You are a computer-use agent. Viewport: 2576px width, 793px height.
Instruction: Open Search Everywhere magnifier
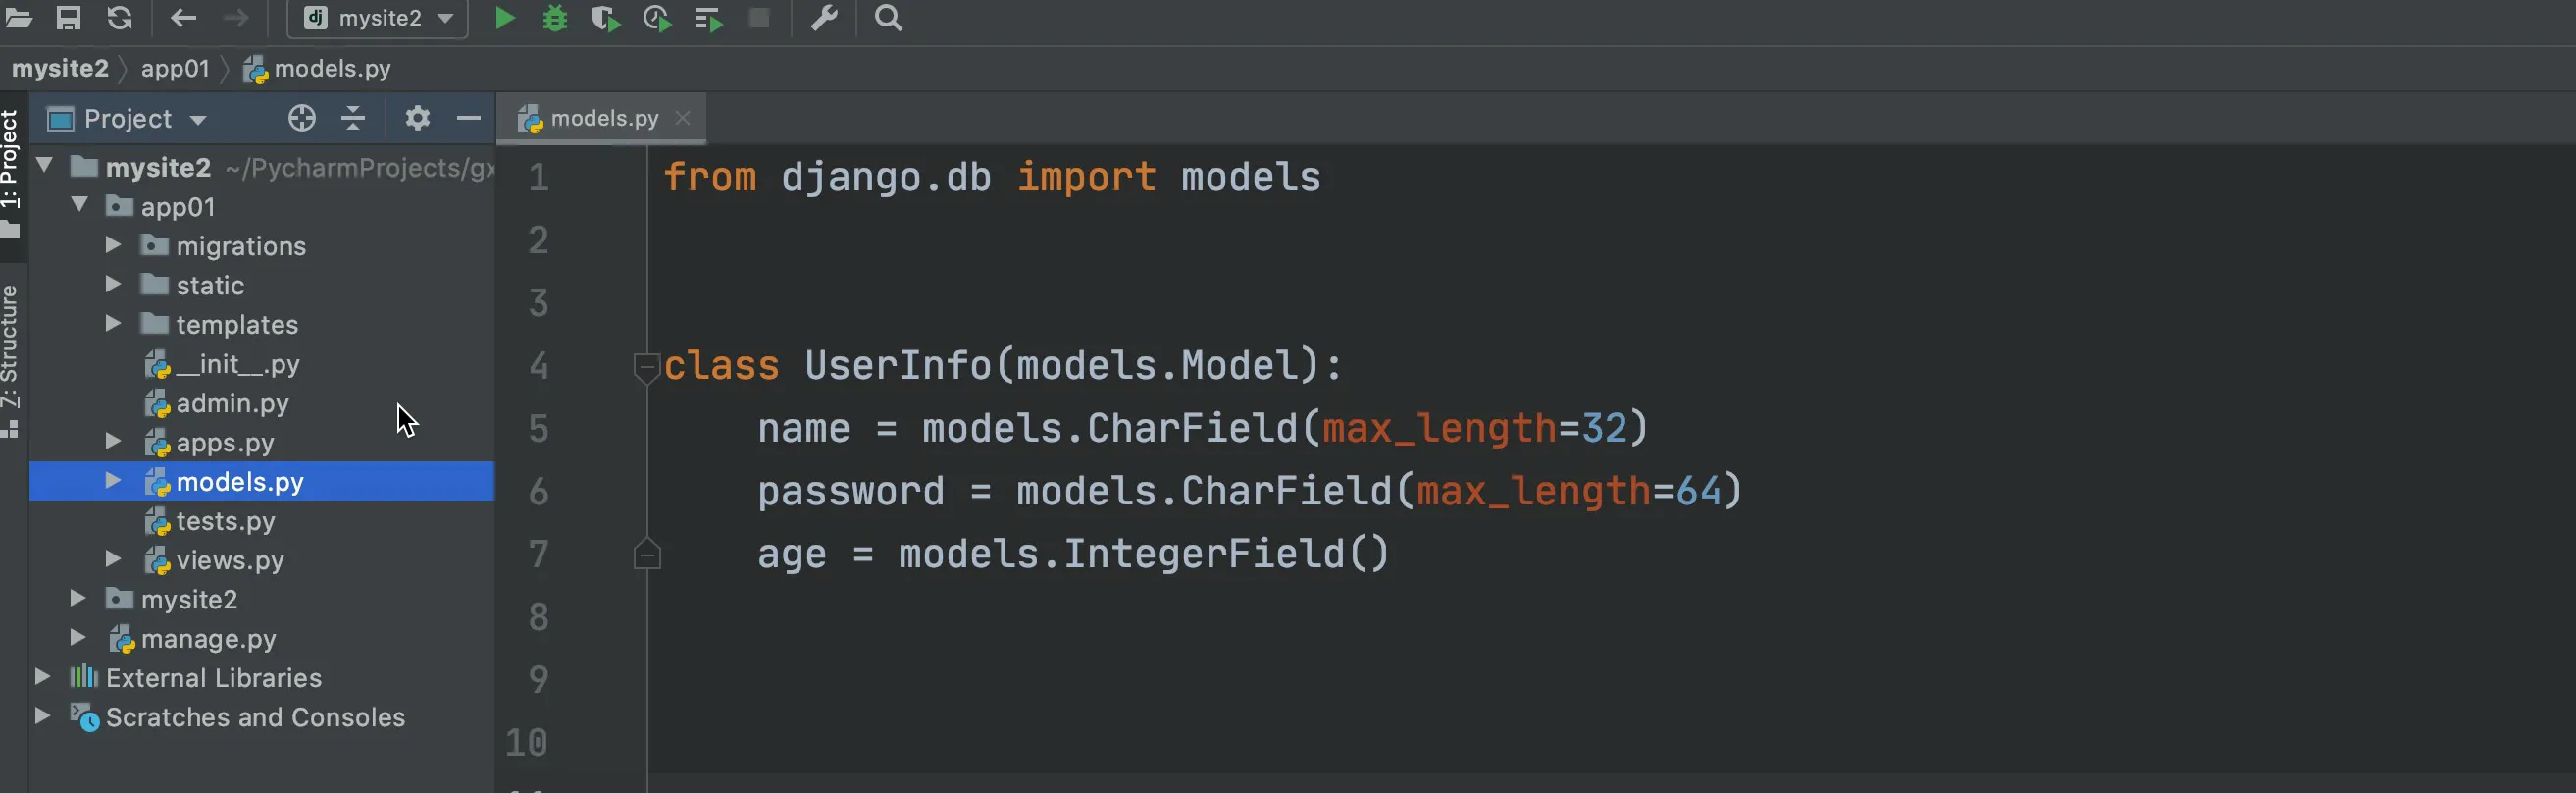(888, 18)
